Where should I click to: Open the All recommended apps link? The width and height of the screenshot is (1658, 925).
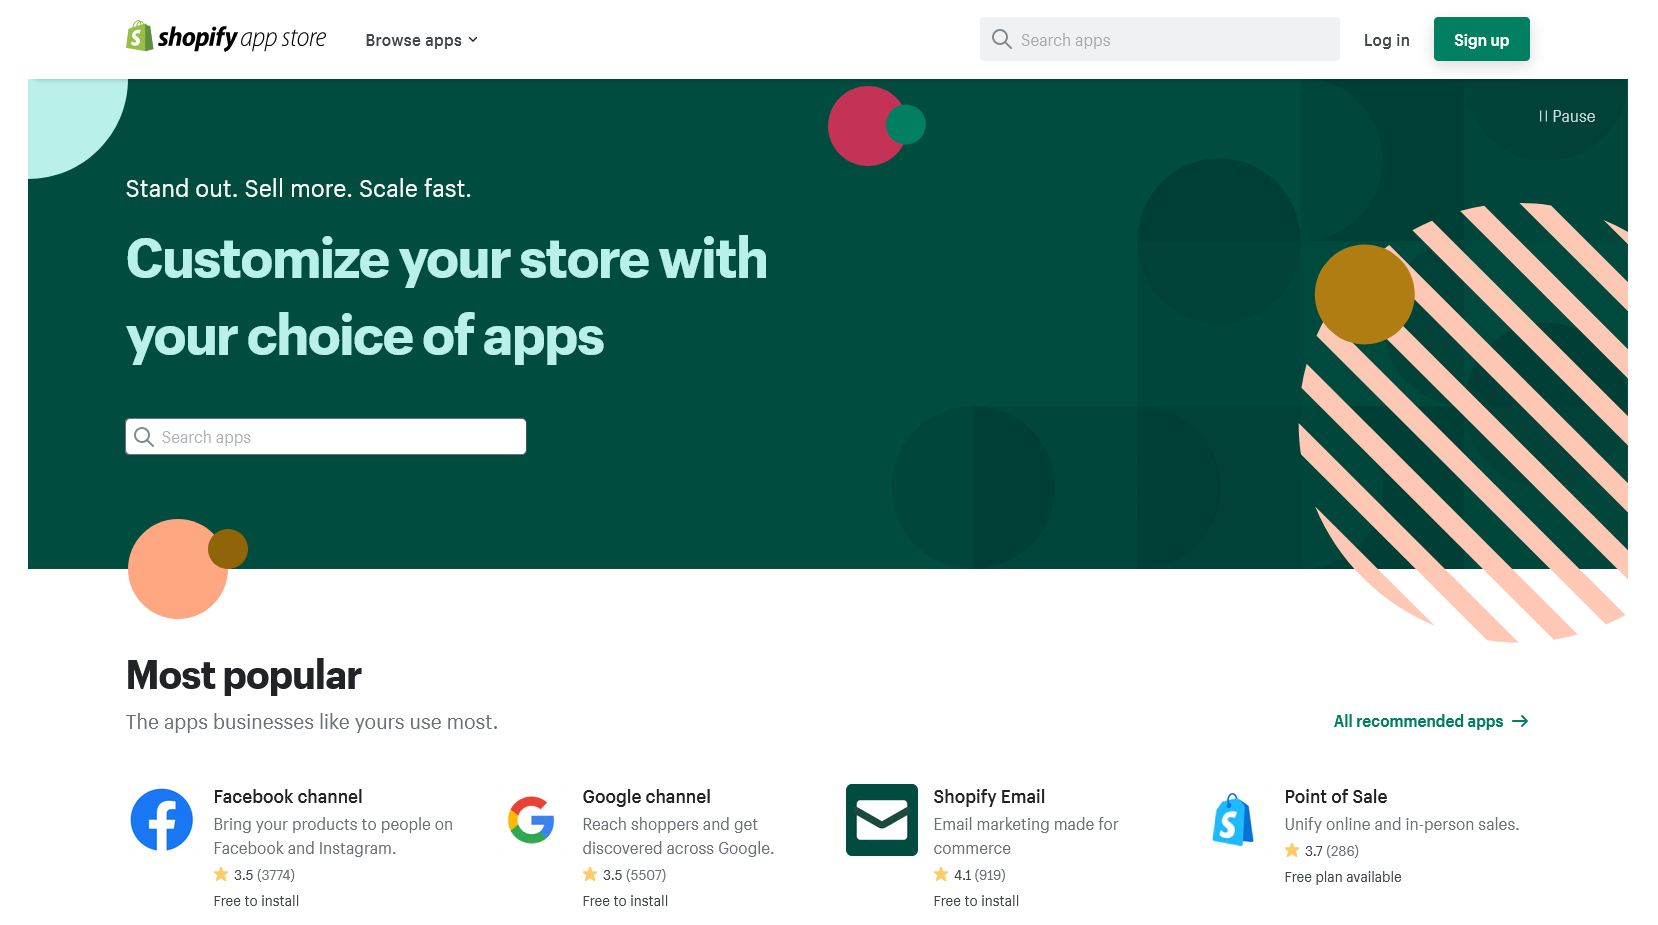pyautogui.click(x=1418, y=721)
